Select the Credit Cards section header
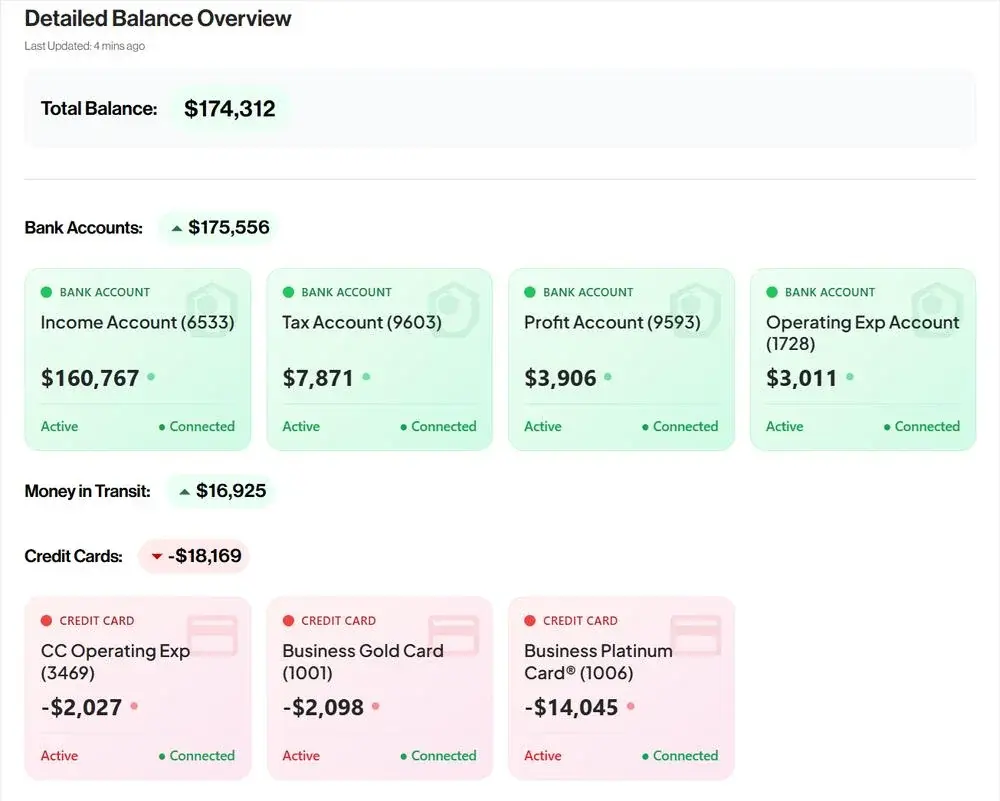The width and height of the screenshot is (1000, 801). tap(73, 556)
